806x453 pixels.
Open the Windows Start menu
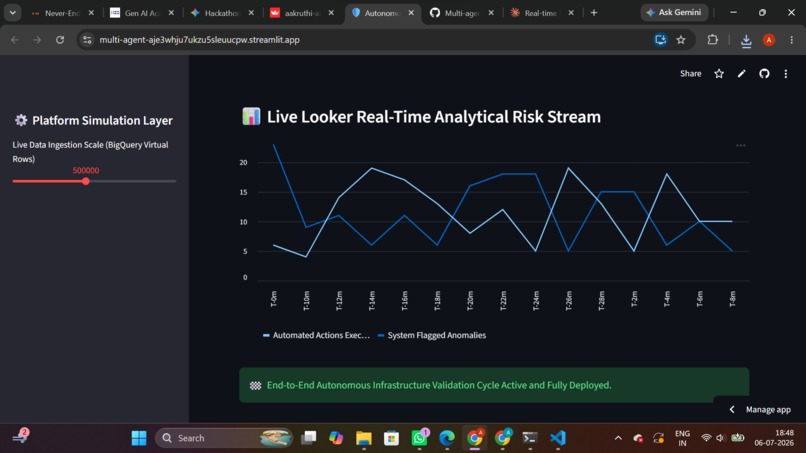coord(139,438)
